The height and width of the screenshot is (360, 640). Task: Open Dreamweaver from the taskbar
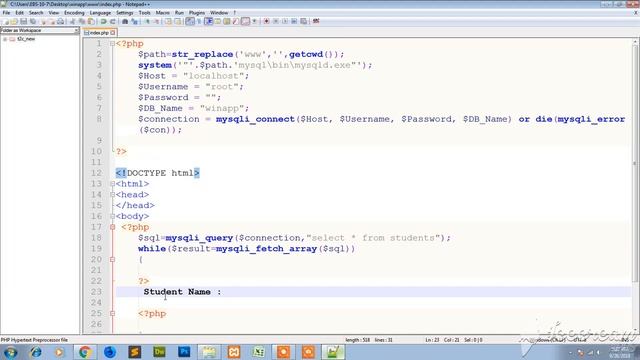pos(159,352)
